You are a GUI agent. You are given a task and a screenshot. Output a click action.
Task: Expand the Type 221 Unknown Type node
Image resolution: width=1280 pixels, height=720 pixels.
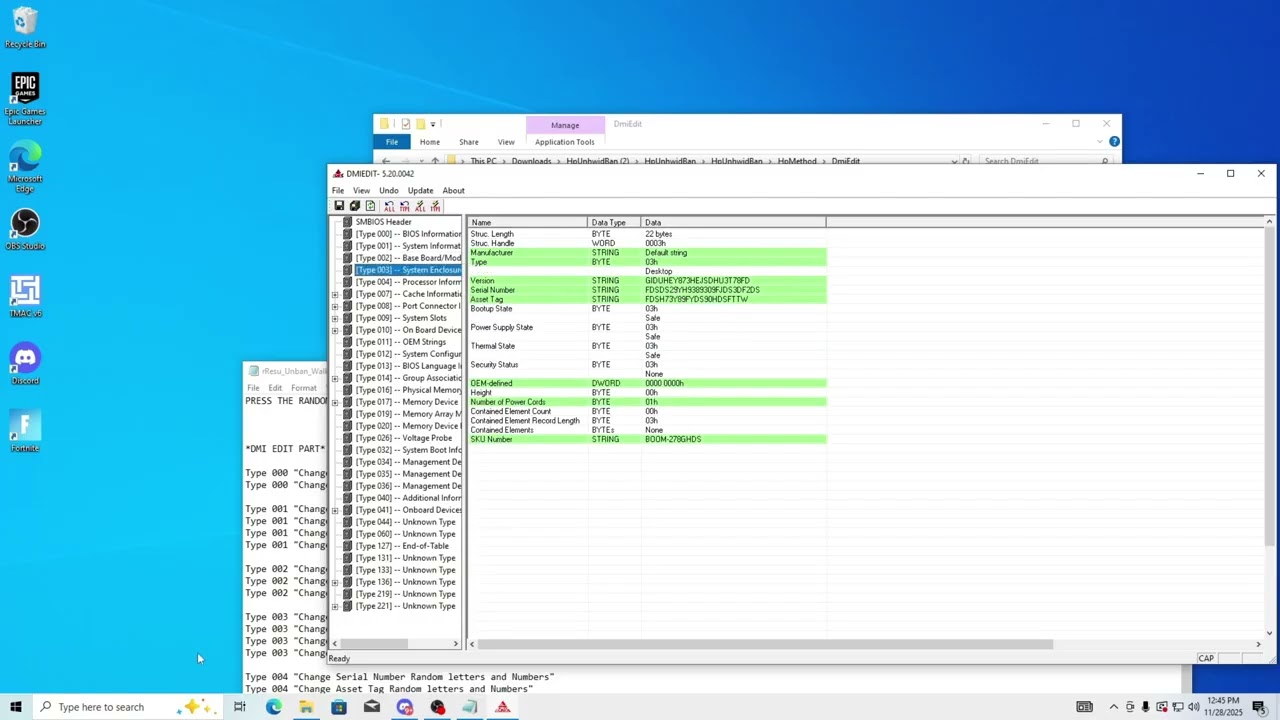(335, 606)
